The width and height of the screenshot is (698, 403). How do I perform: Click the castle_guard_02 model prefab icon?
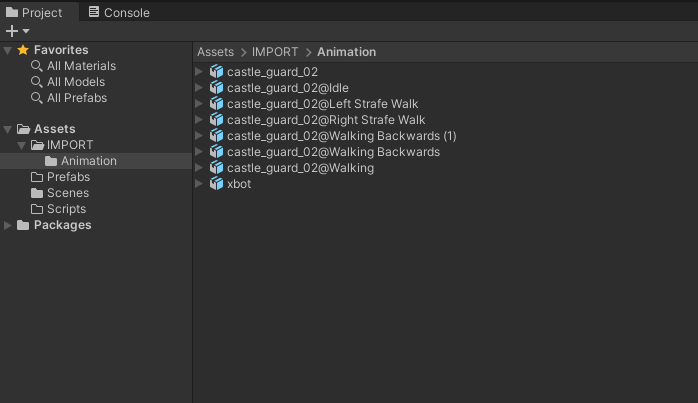[217, 72]
